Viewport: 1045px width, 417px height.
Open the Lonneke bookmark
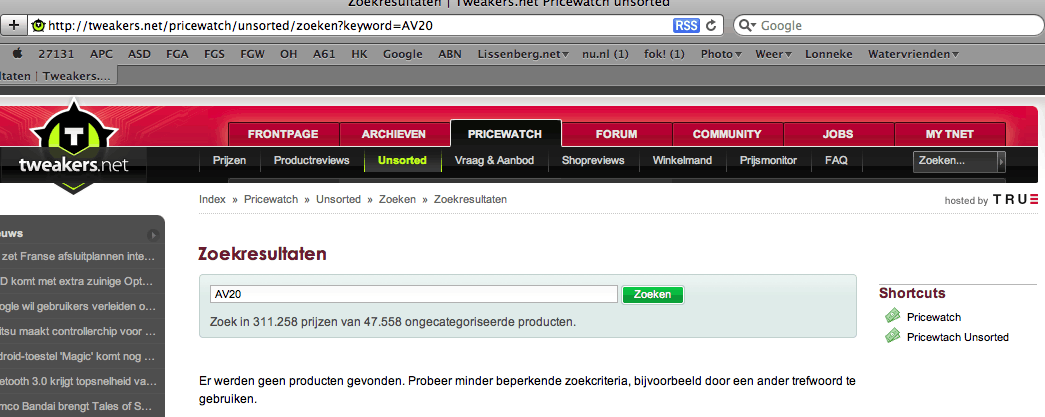click(x=828, y=54)
